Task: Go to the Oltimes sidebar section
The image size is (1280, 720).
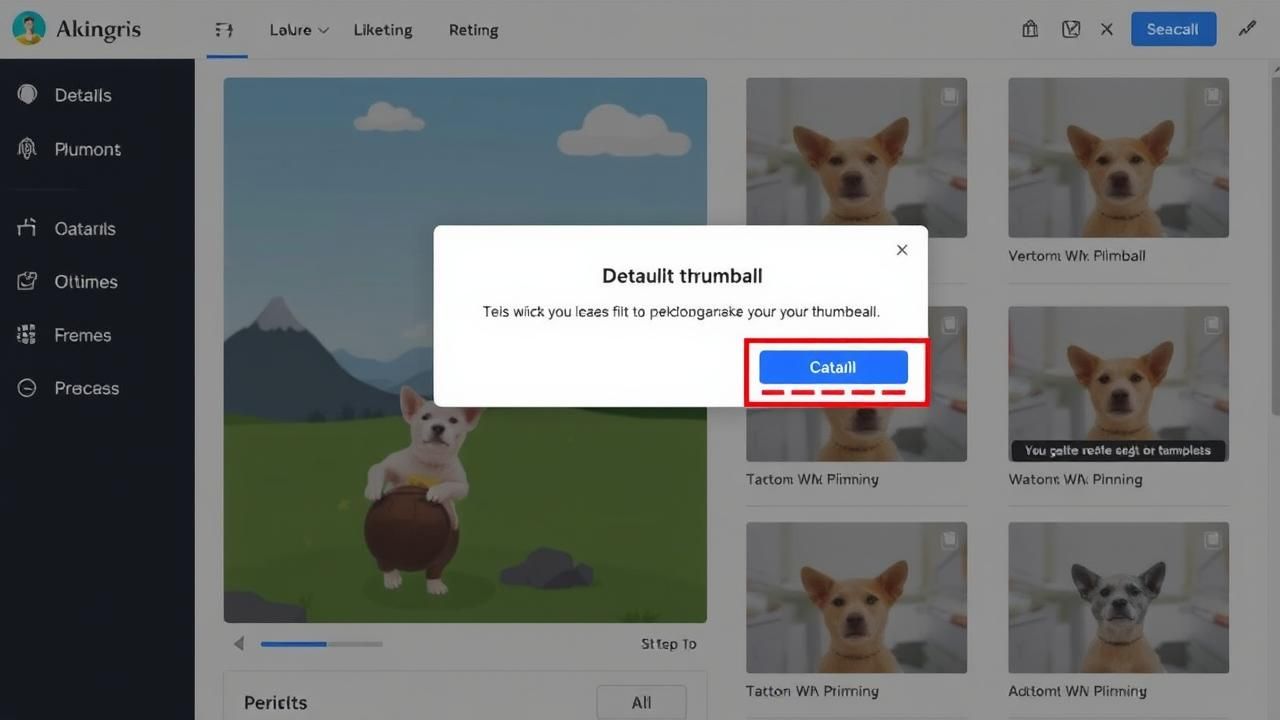Action: [85, 282]
